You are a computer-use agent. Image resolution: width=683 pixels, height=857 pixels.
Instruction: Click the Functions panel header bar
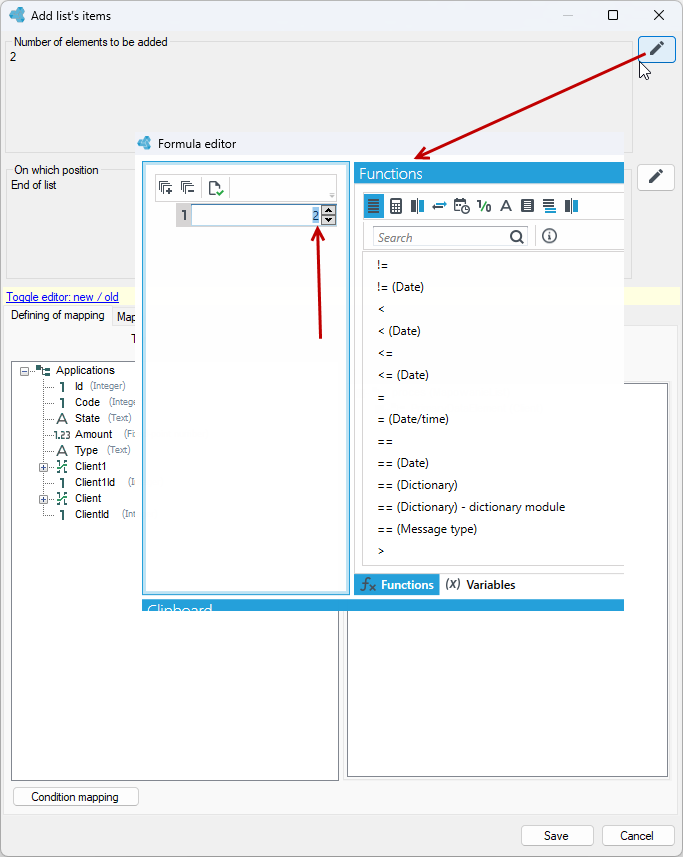click(489, 174)
